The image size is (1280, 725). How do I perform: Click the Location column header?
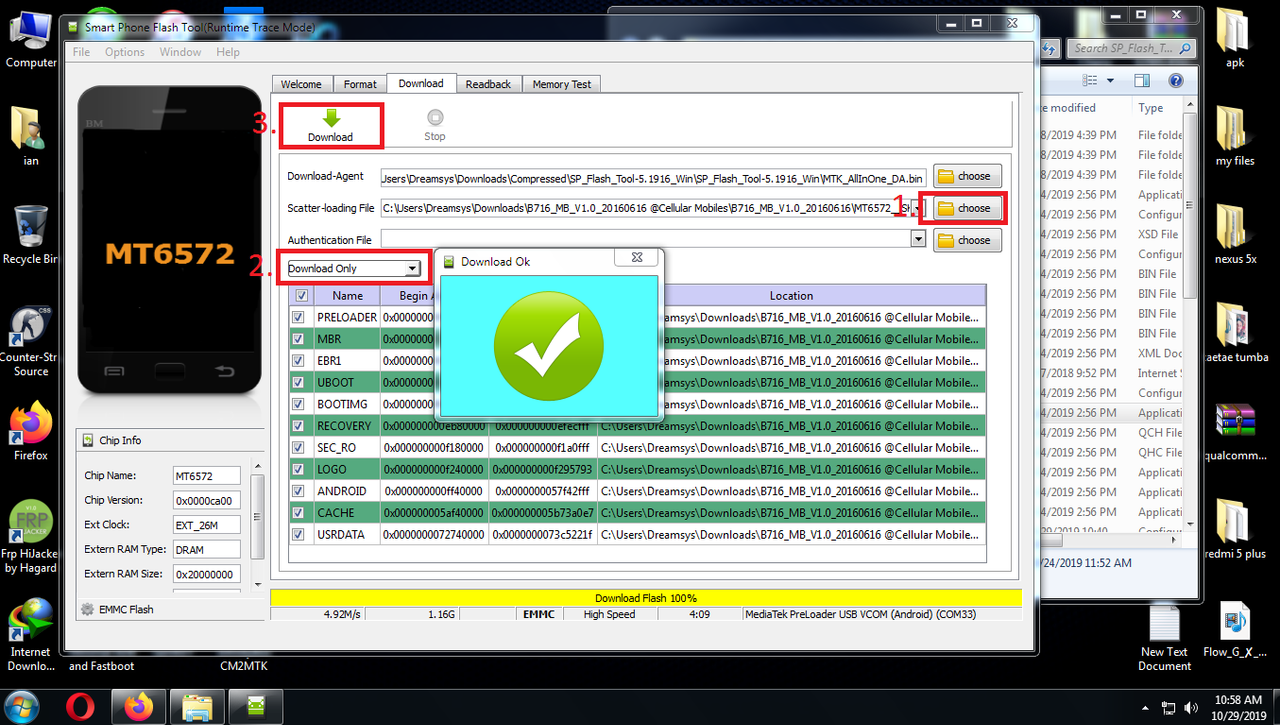click(x=791, y=296)
